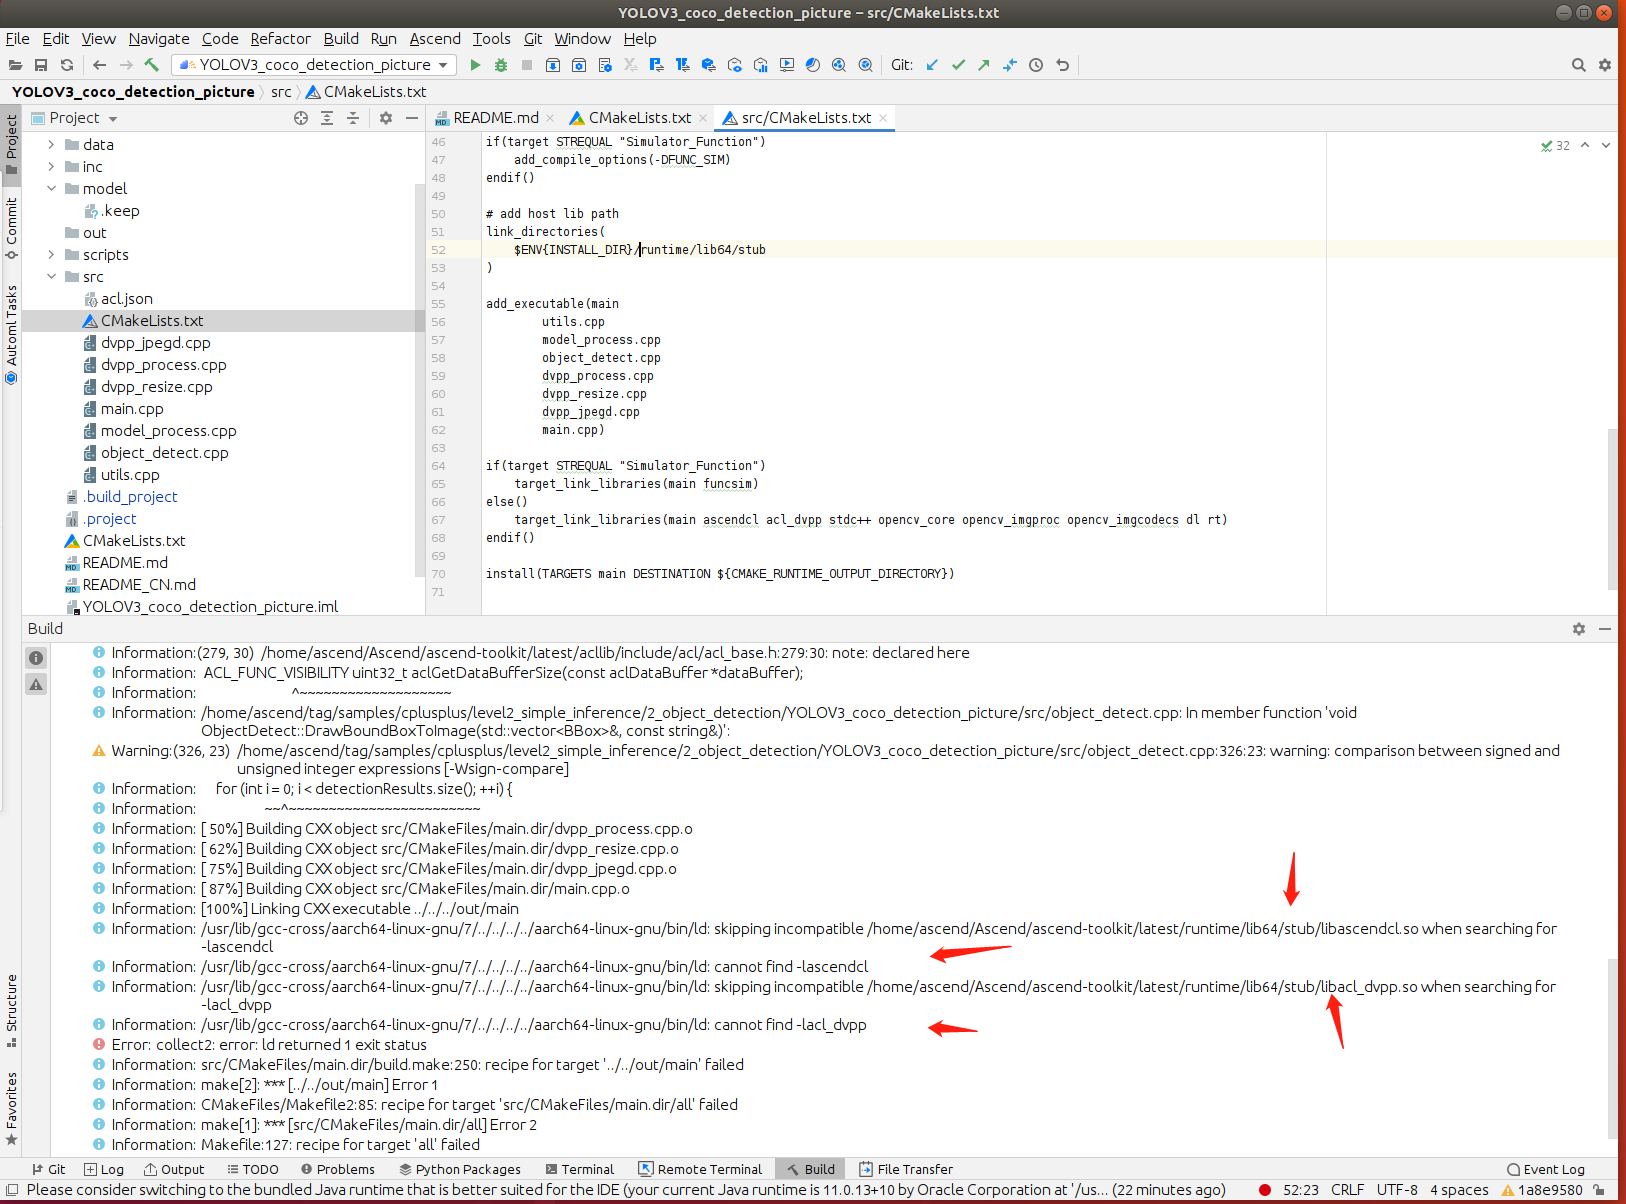Screen dimensions: 1626x1204
Task: Open the File menu
Action: (17, 39)
